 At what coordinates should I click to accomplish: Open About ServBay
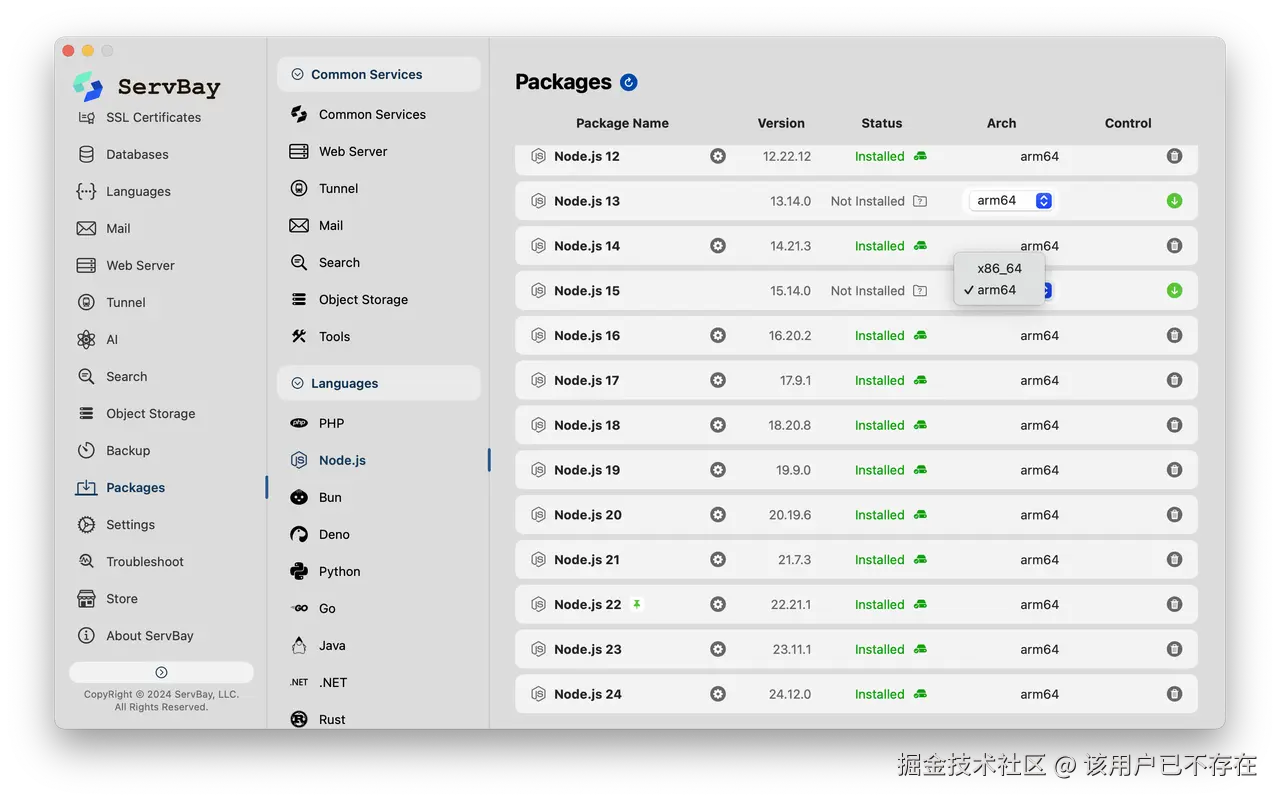(135, 635)
